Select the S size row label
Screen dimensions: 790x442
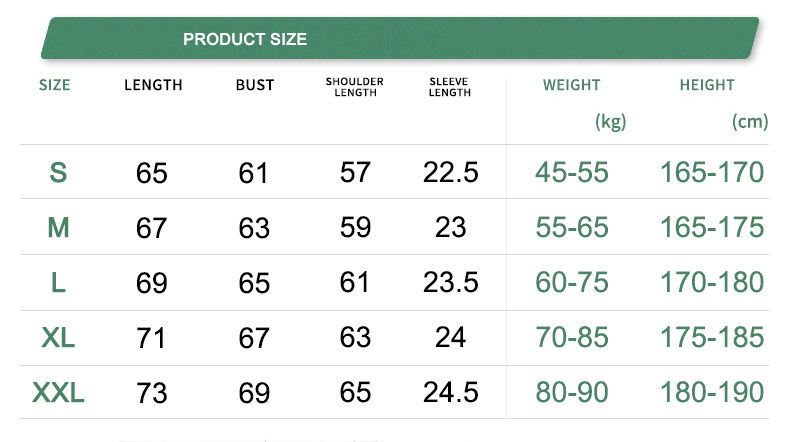tap(58, 173)
